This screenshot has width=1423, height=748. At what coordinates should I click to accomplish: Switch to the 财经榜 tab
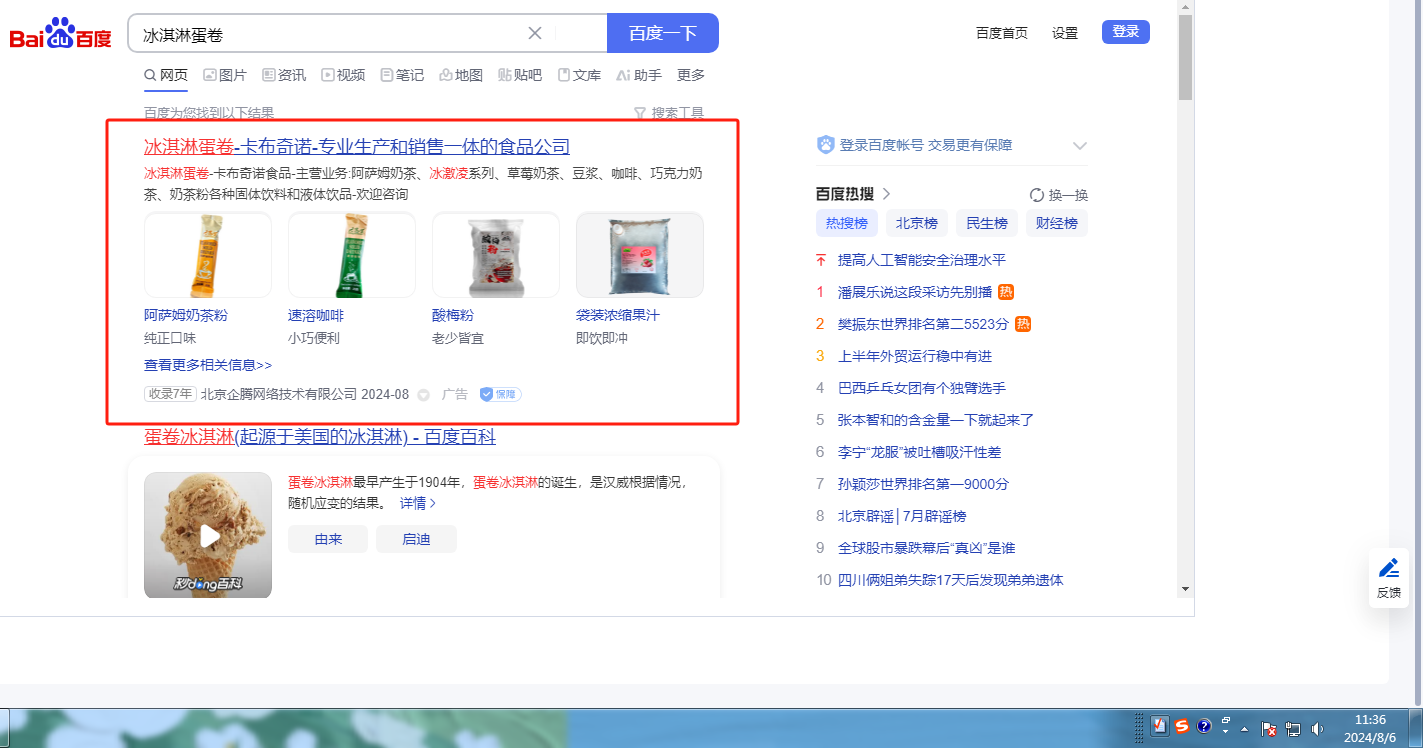tap(1057, 223)
